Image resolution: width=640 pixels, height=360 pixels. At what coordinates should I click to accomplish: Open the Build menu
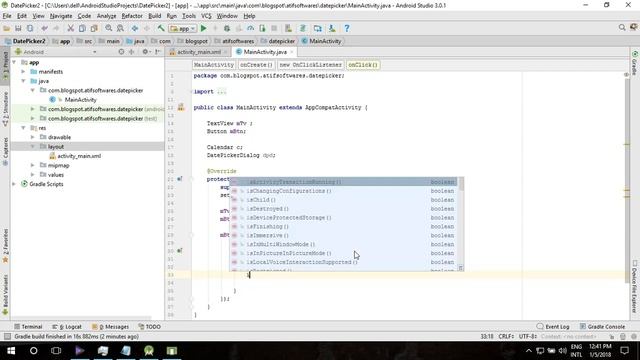tap(154, 16)
